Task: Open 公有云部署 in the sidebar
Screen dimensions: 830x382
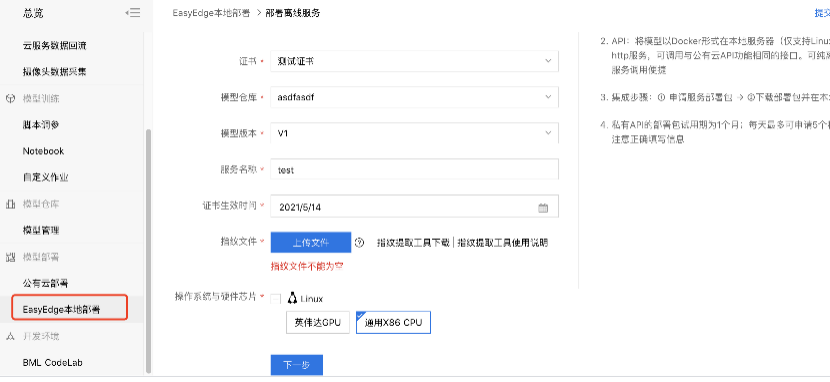Action: click(46, 283)
